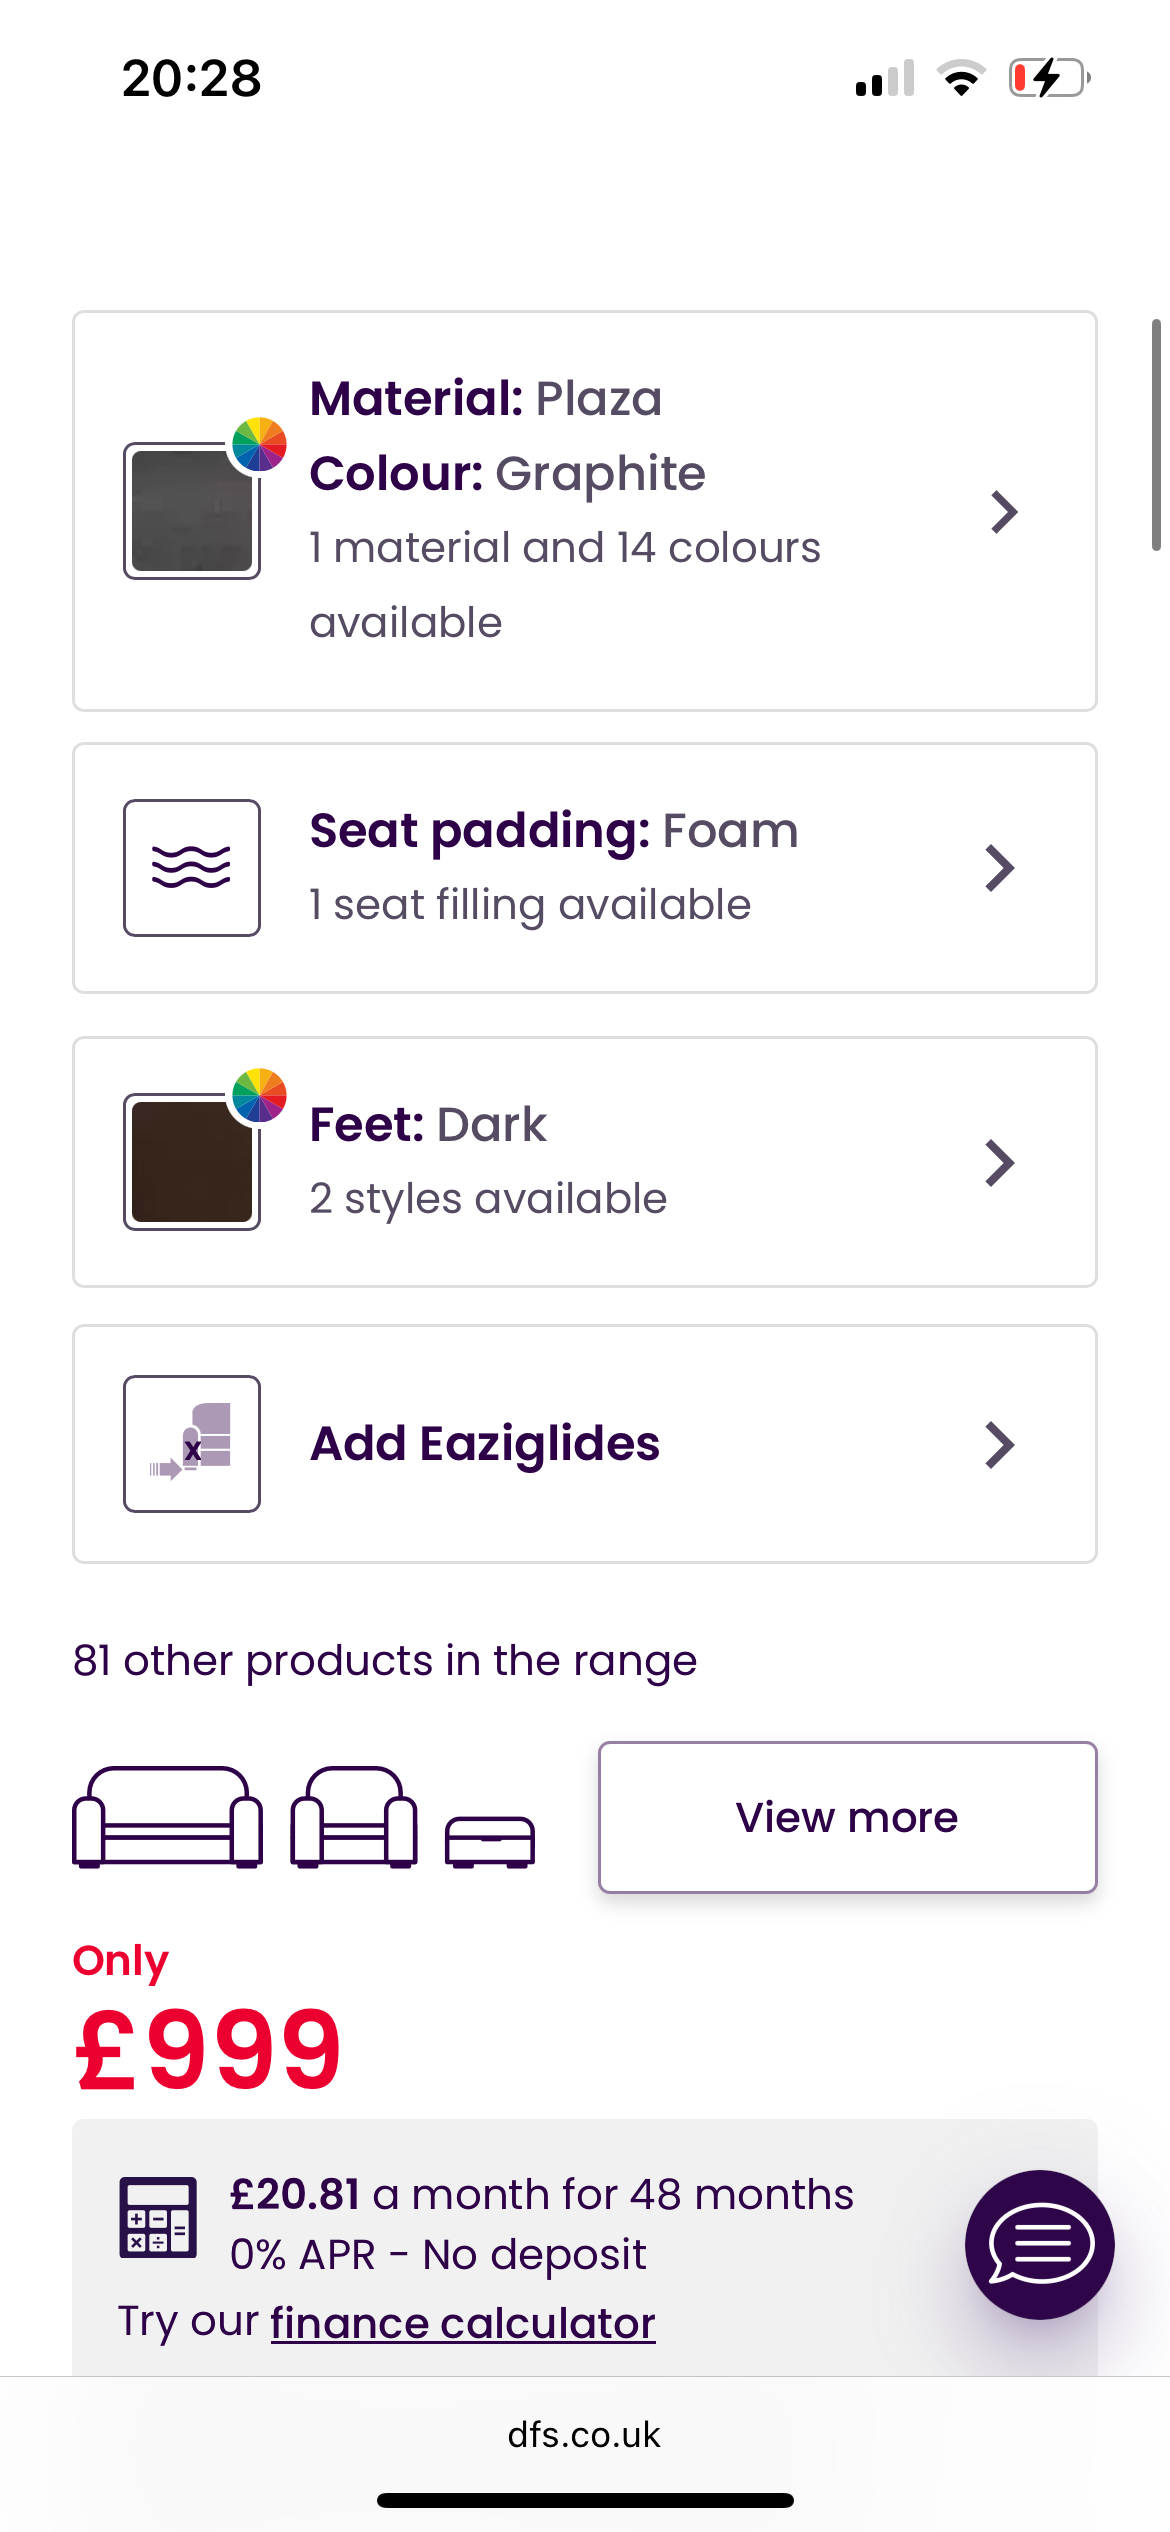Select the three-seater sofa range icon

pos(168,1817)
